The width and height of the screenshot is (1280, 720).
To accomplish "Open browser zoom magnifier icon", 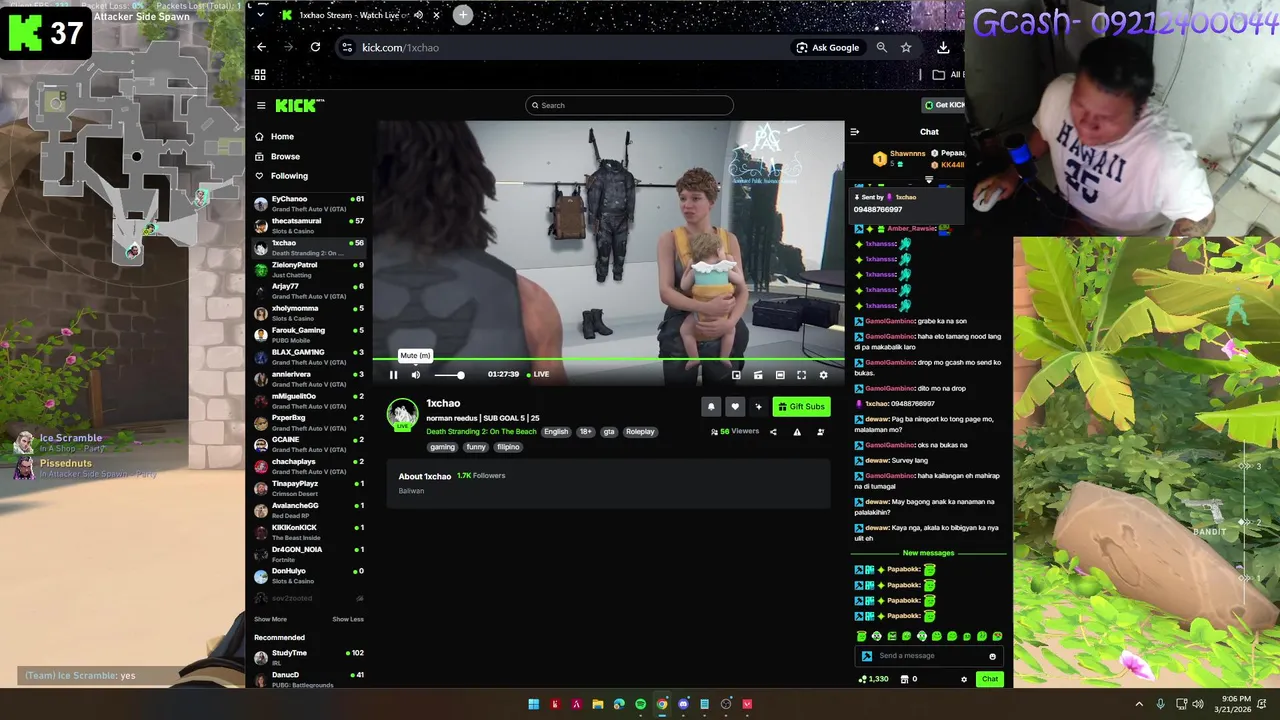I will click(x=882, y=47).
